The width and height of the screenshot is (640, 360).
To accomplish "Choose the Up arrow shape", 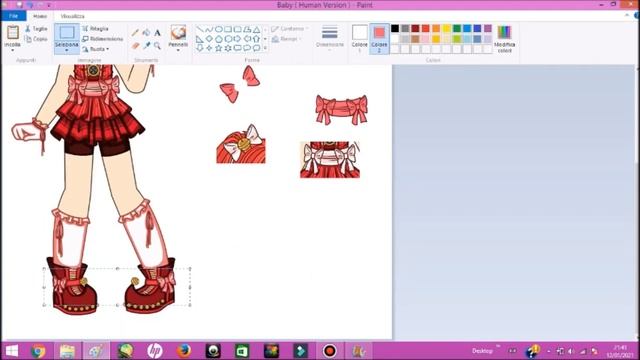I will (256, 39).
